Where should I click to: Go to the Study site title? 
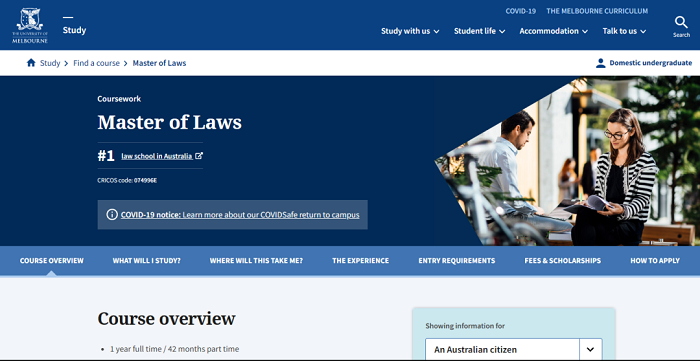pos(74,30)
